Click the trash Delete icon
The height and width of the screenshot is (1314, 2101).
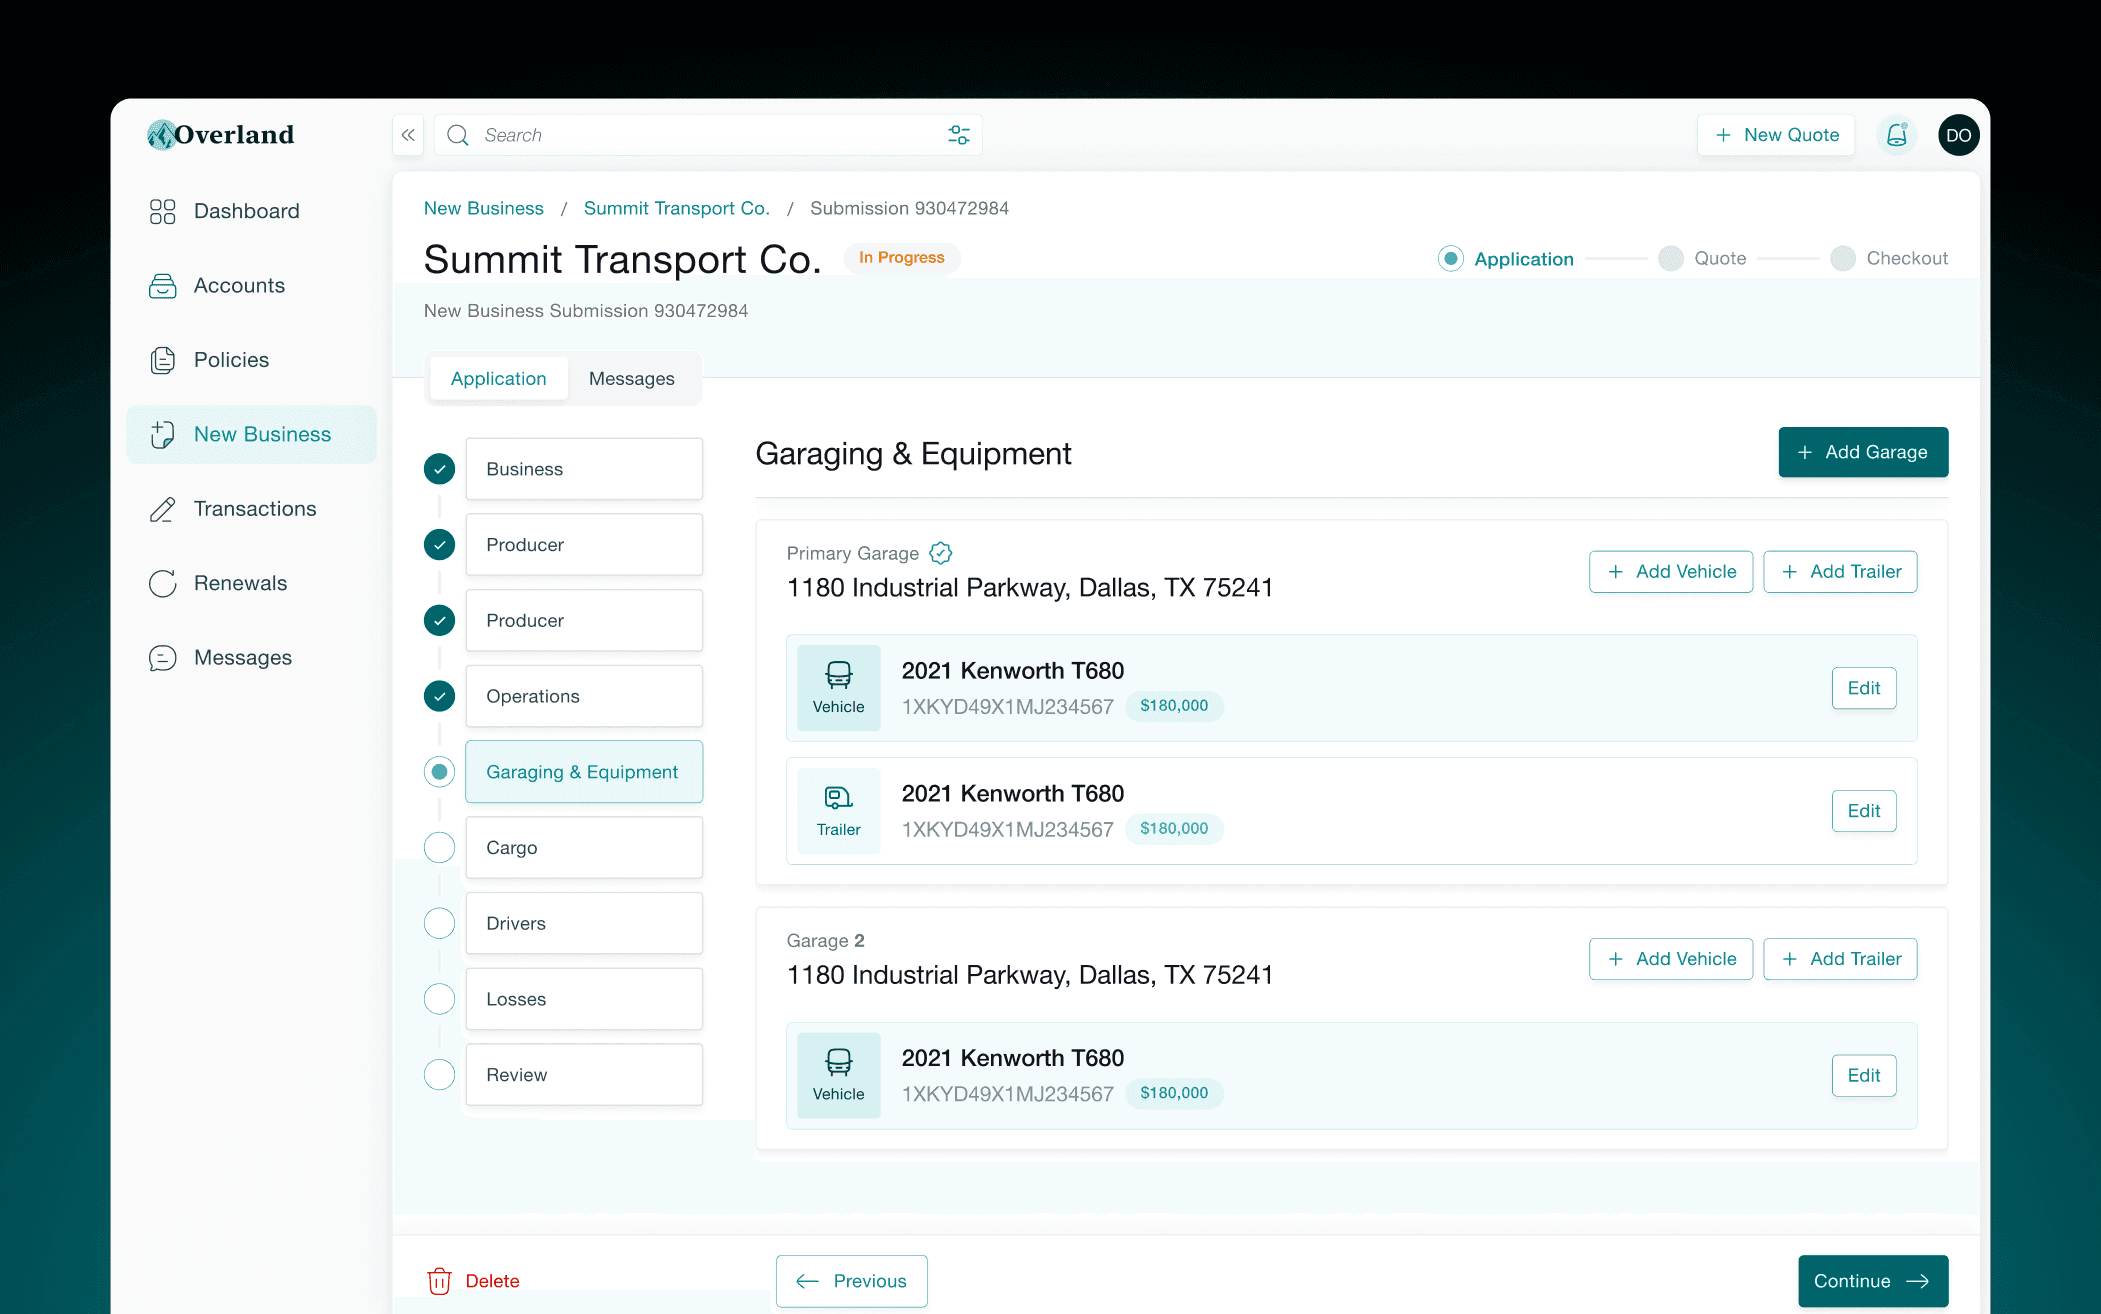(439, 1281)
